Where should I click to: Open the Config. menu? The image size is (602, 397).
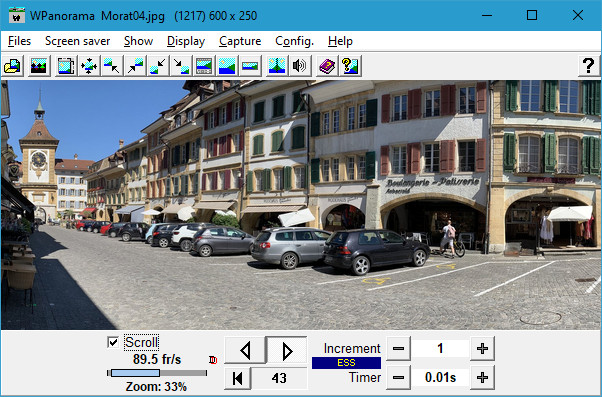pyautogui.click(x=294, y=41)
